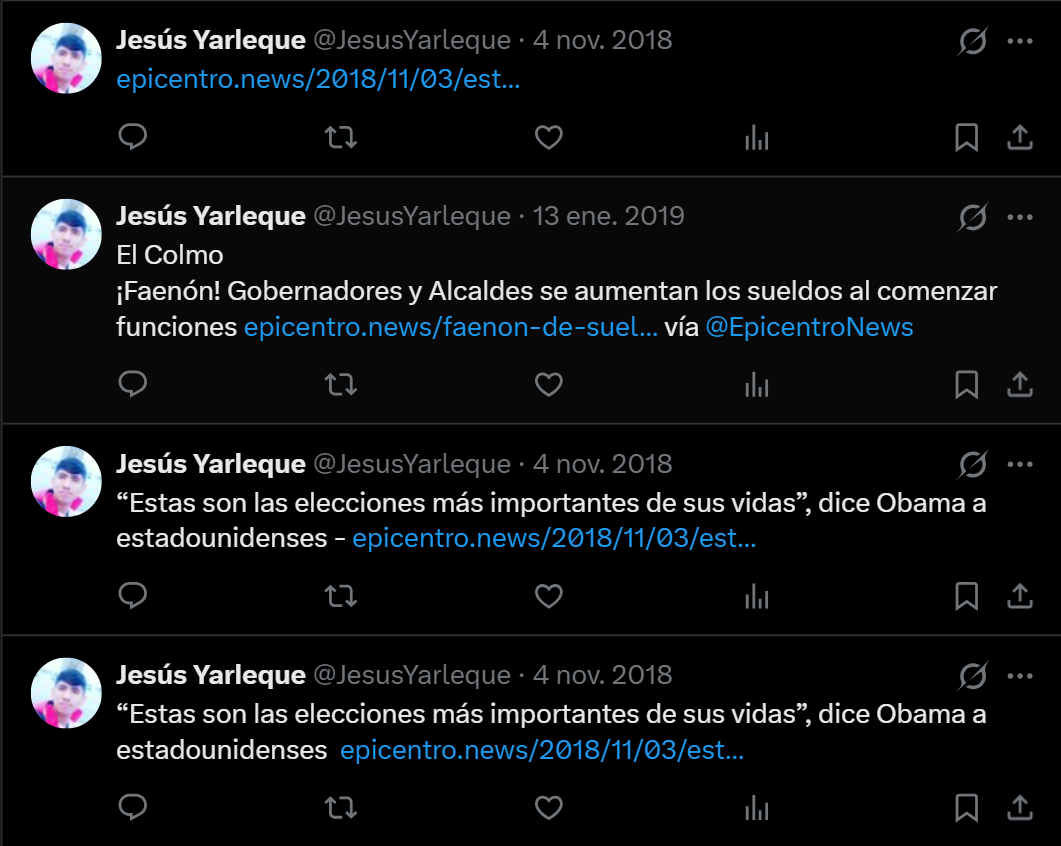
Task: Reply to the 'El Colmo' tweet
Action: pyautogui.click(x=133, y=384)
